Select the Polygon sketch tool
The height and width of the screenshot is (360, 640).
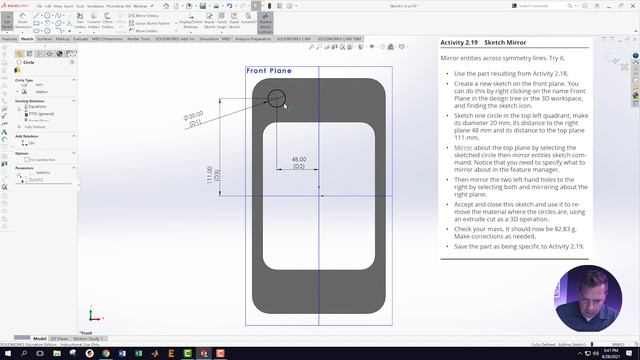pos(47,31)
